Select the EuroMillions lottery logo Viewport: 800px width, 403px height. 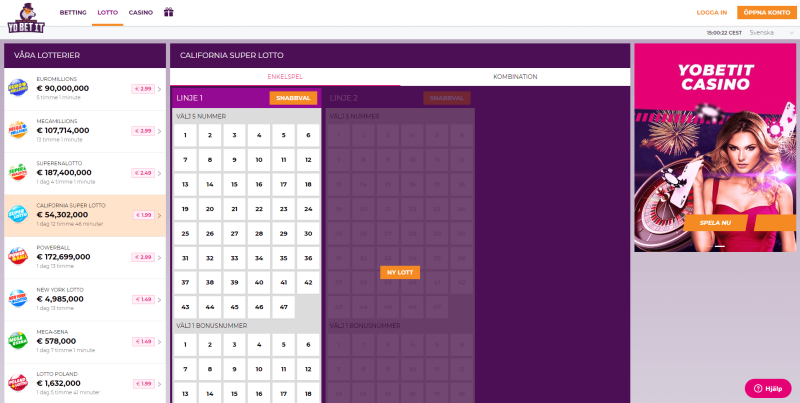tap(18, 88)
